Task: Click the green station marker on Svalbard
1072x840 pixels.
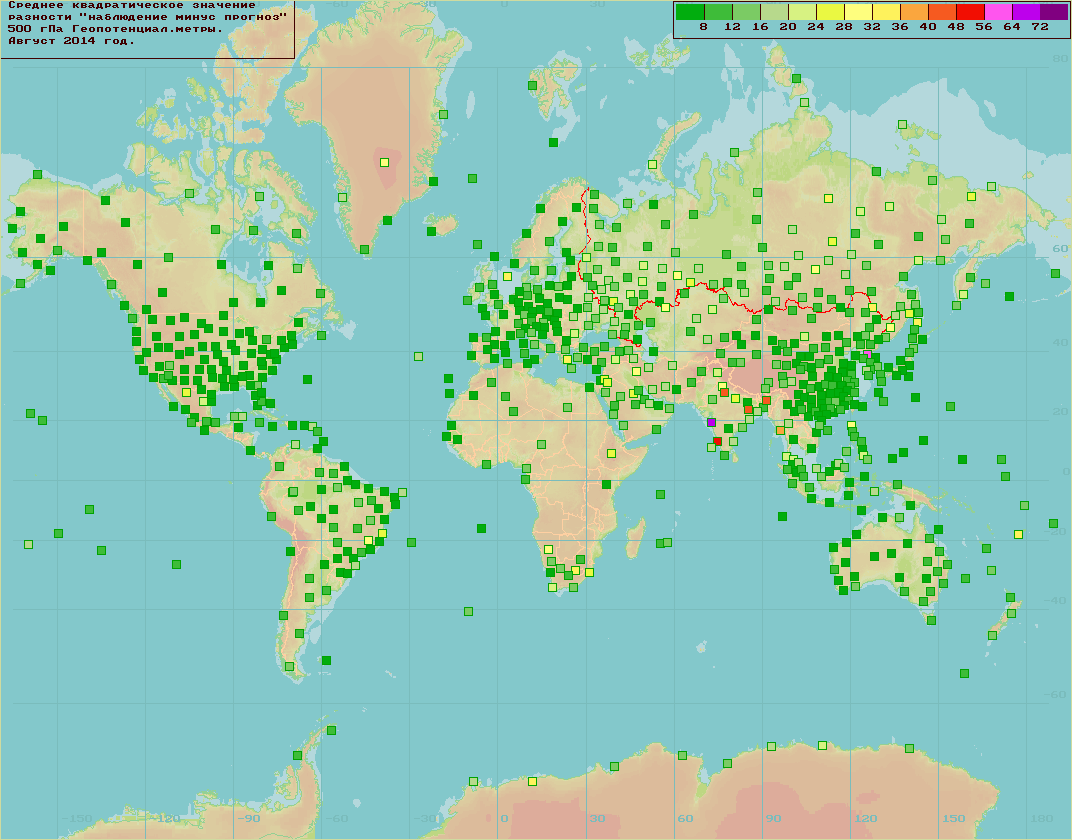Action: click(x=532, y=85)
